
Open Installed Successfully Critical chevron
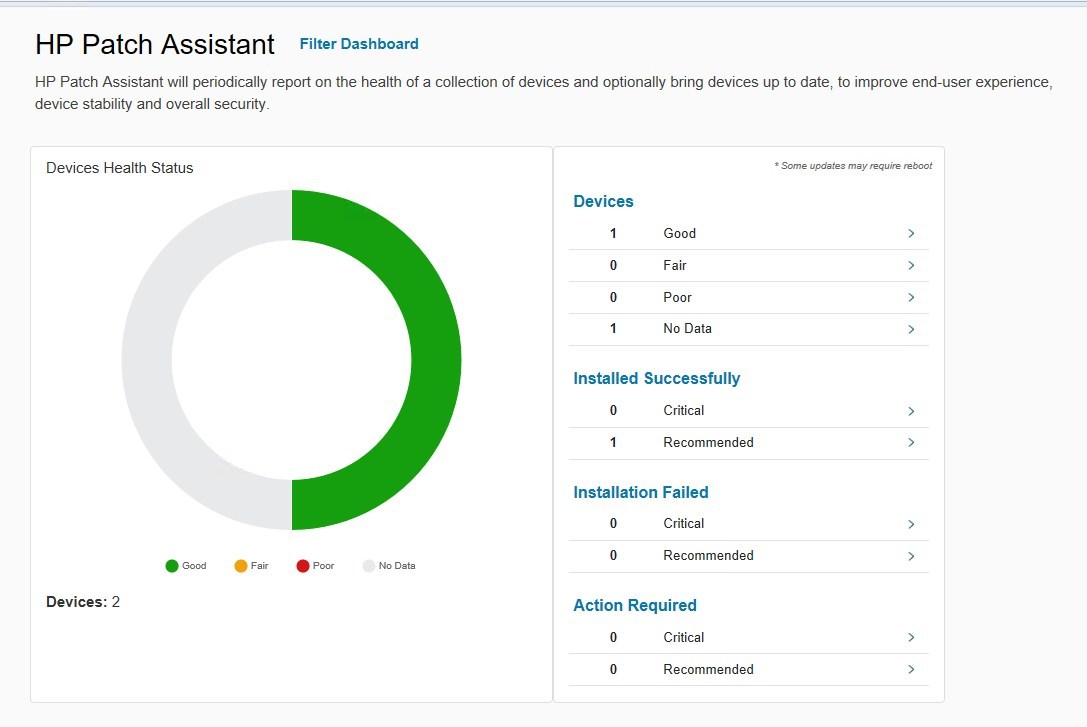point(911,411)
